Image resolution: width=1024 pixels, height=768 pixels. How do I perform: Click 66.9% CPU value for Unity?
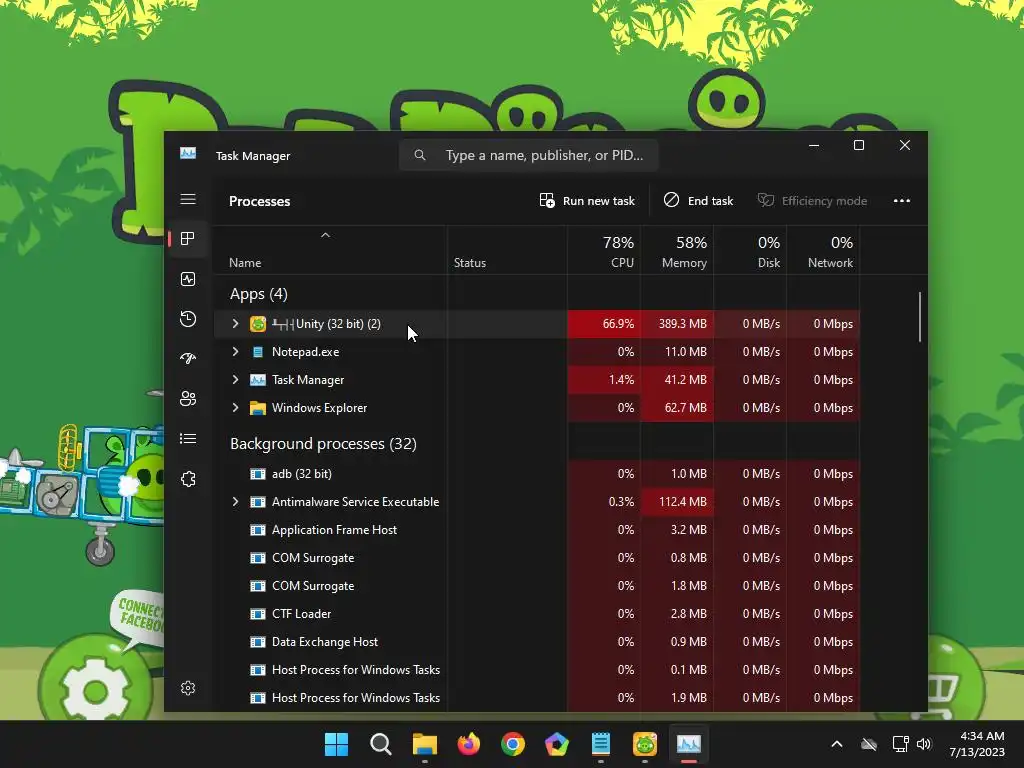click(x=618, y=324)
